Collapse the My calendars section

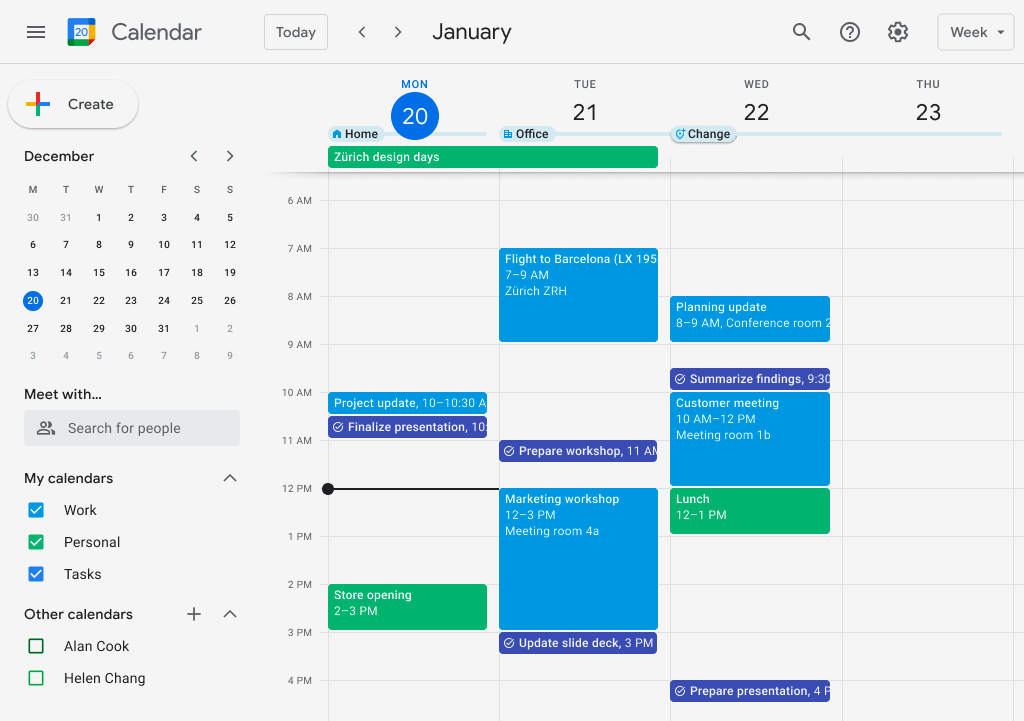coord(230,478)
